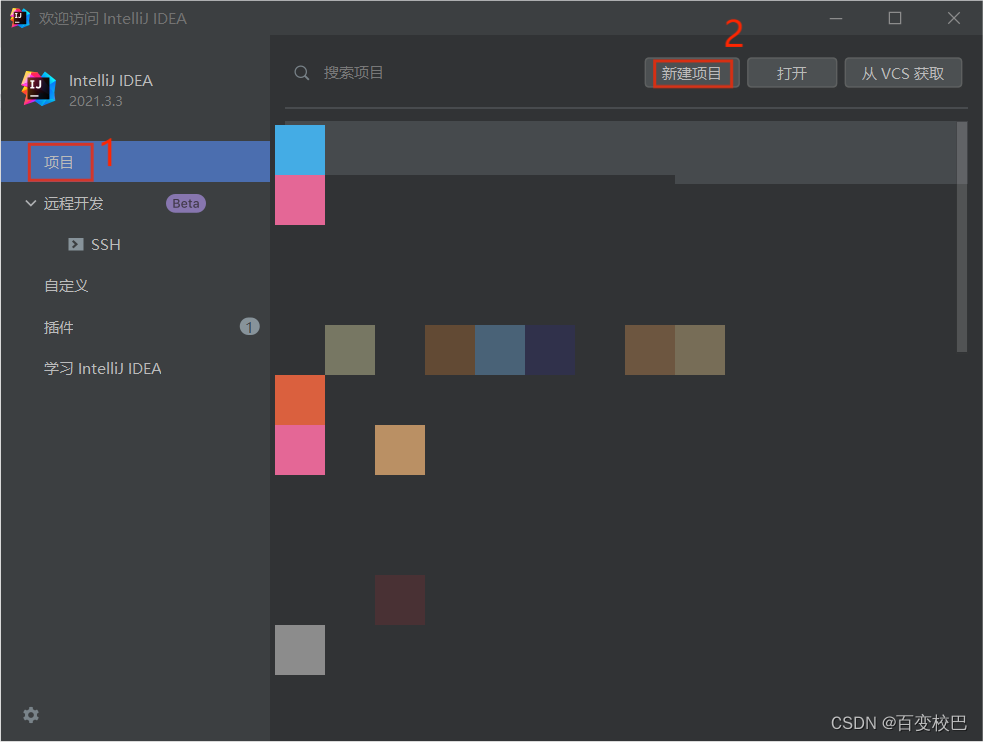Click the IntelliJ IDEA logo in sidebar
The height and width of the screenshot is (742, 983).
coord(38,88)
